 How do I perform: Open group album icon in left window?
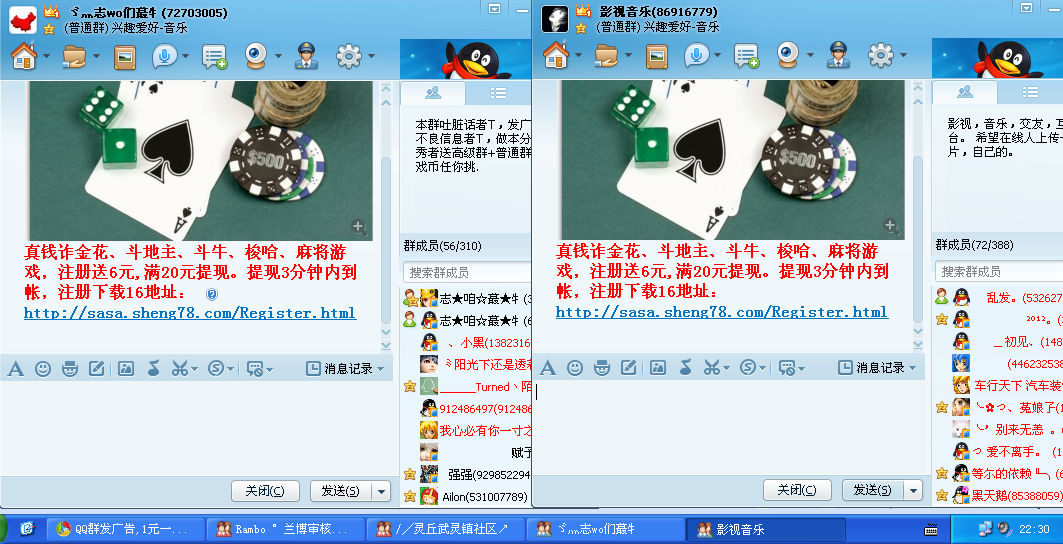tap(125, 57)
